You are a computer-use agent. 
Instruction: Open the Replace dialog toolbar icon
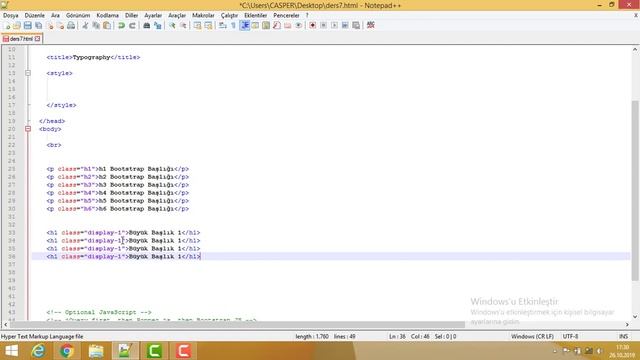tap(158, 26)
